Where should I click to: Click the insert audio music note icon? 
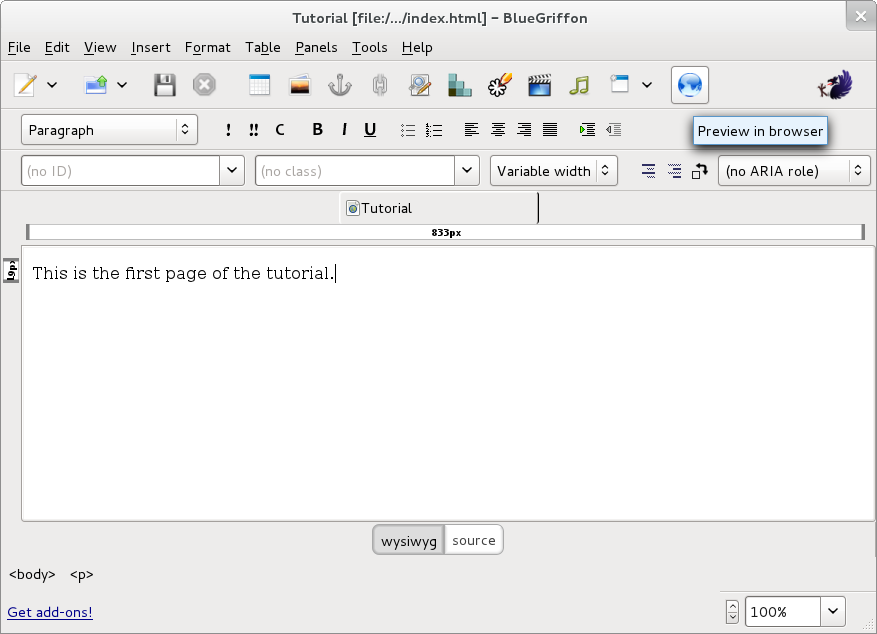tap(579, 85)
